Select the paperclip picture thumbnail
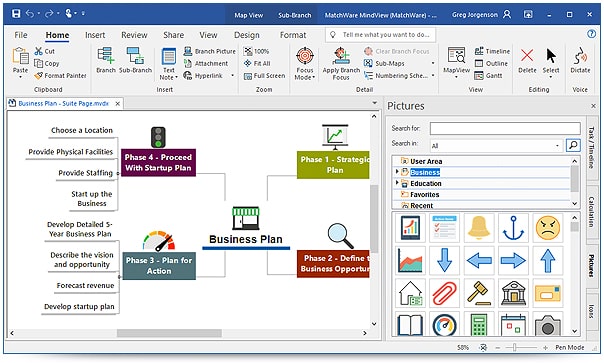 pyautogui.click(x=445, y=294)
